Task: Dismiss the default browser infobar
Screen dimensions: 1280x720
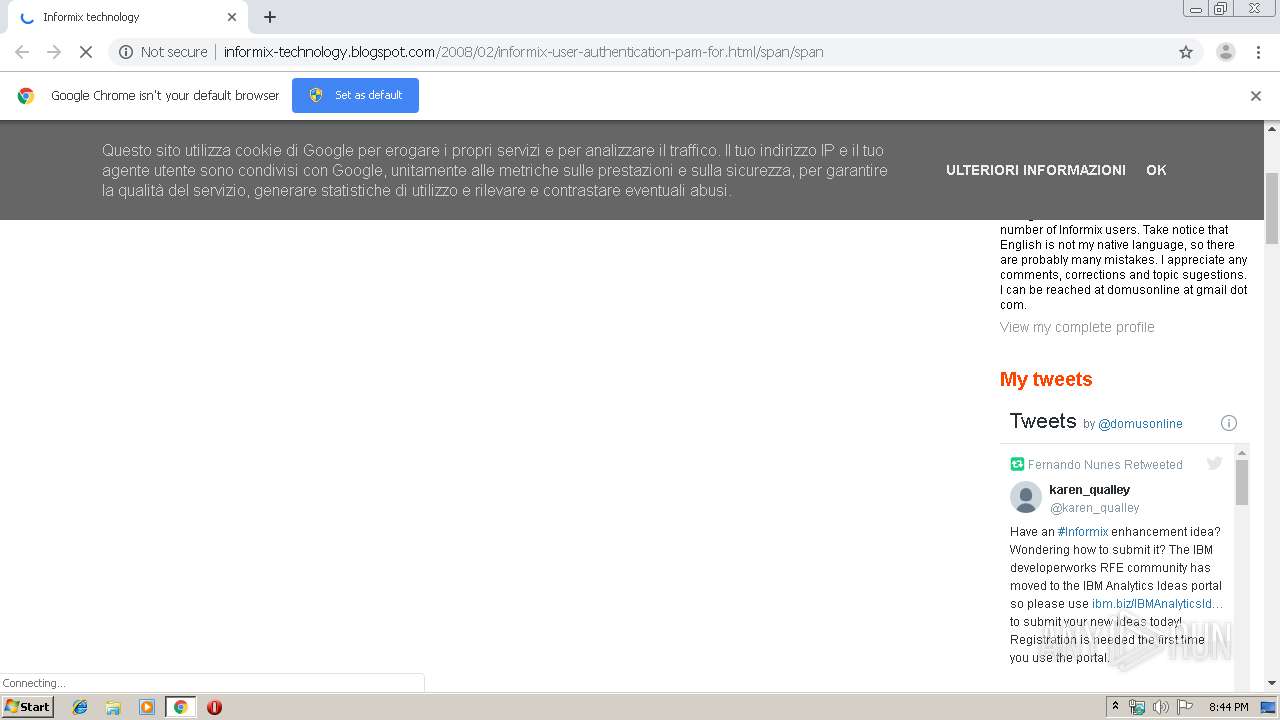Action: [x=1256, y=96]
